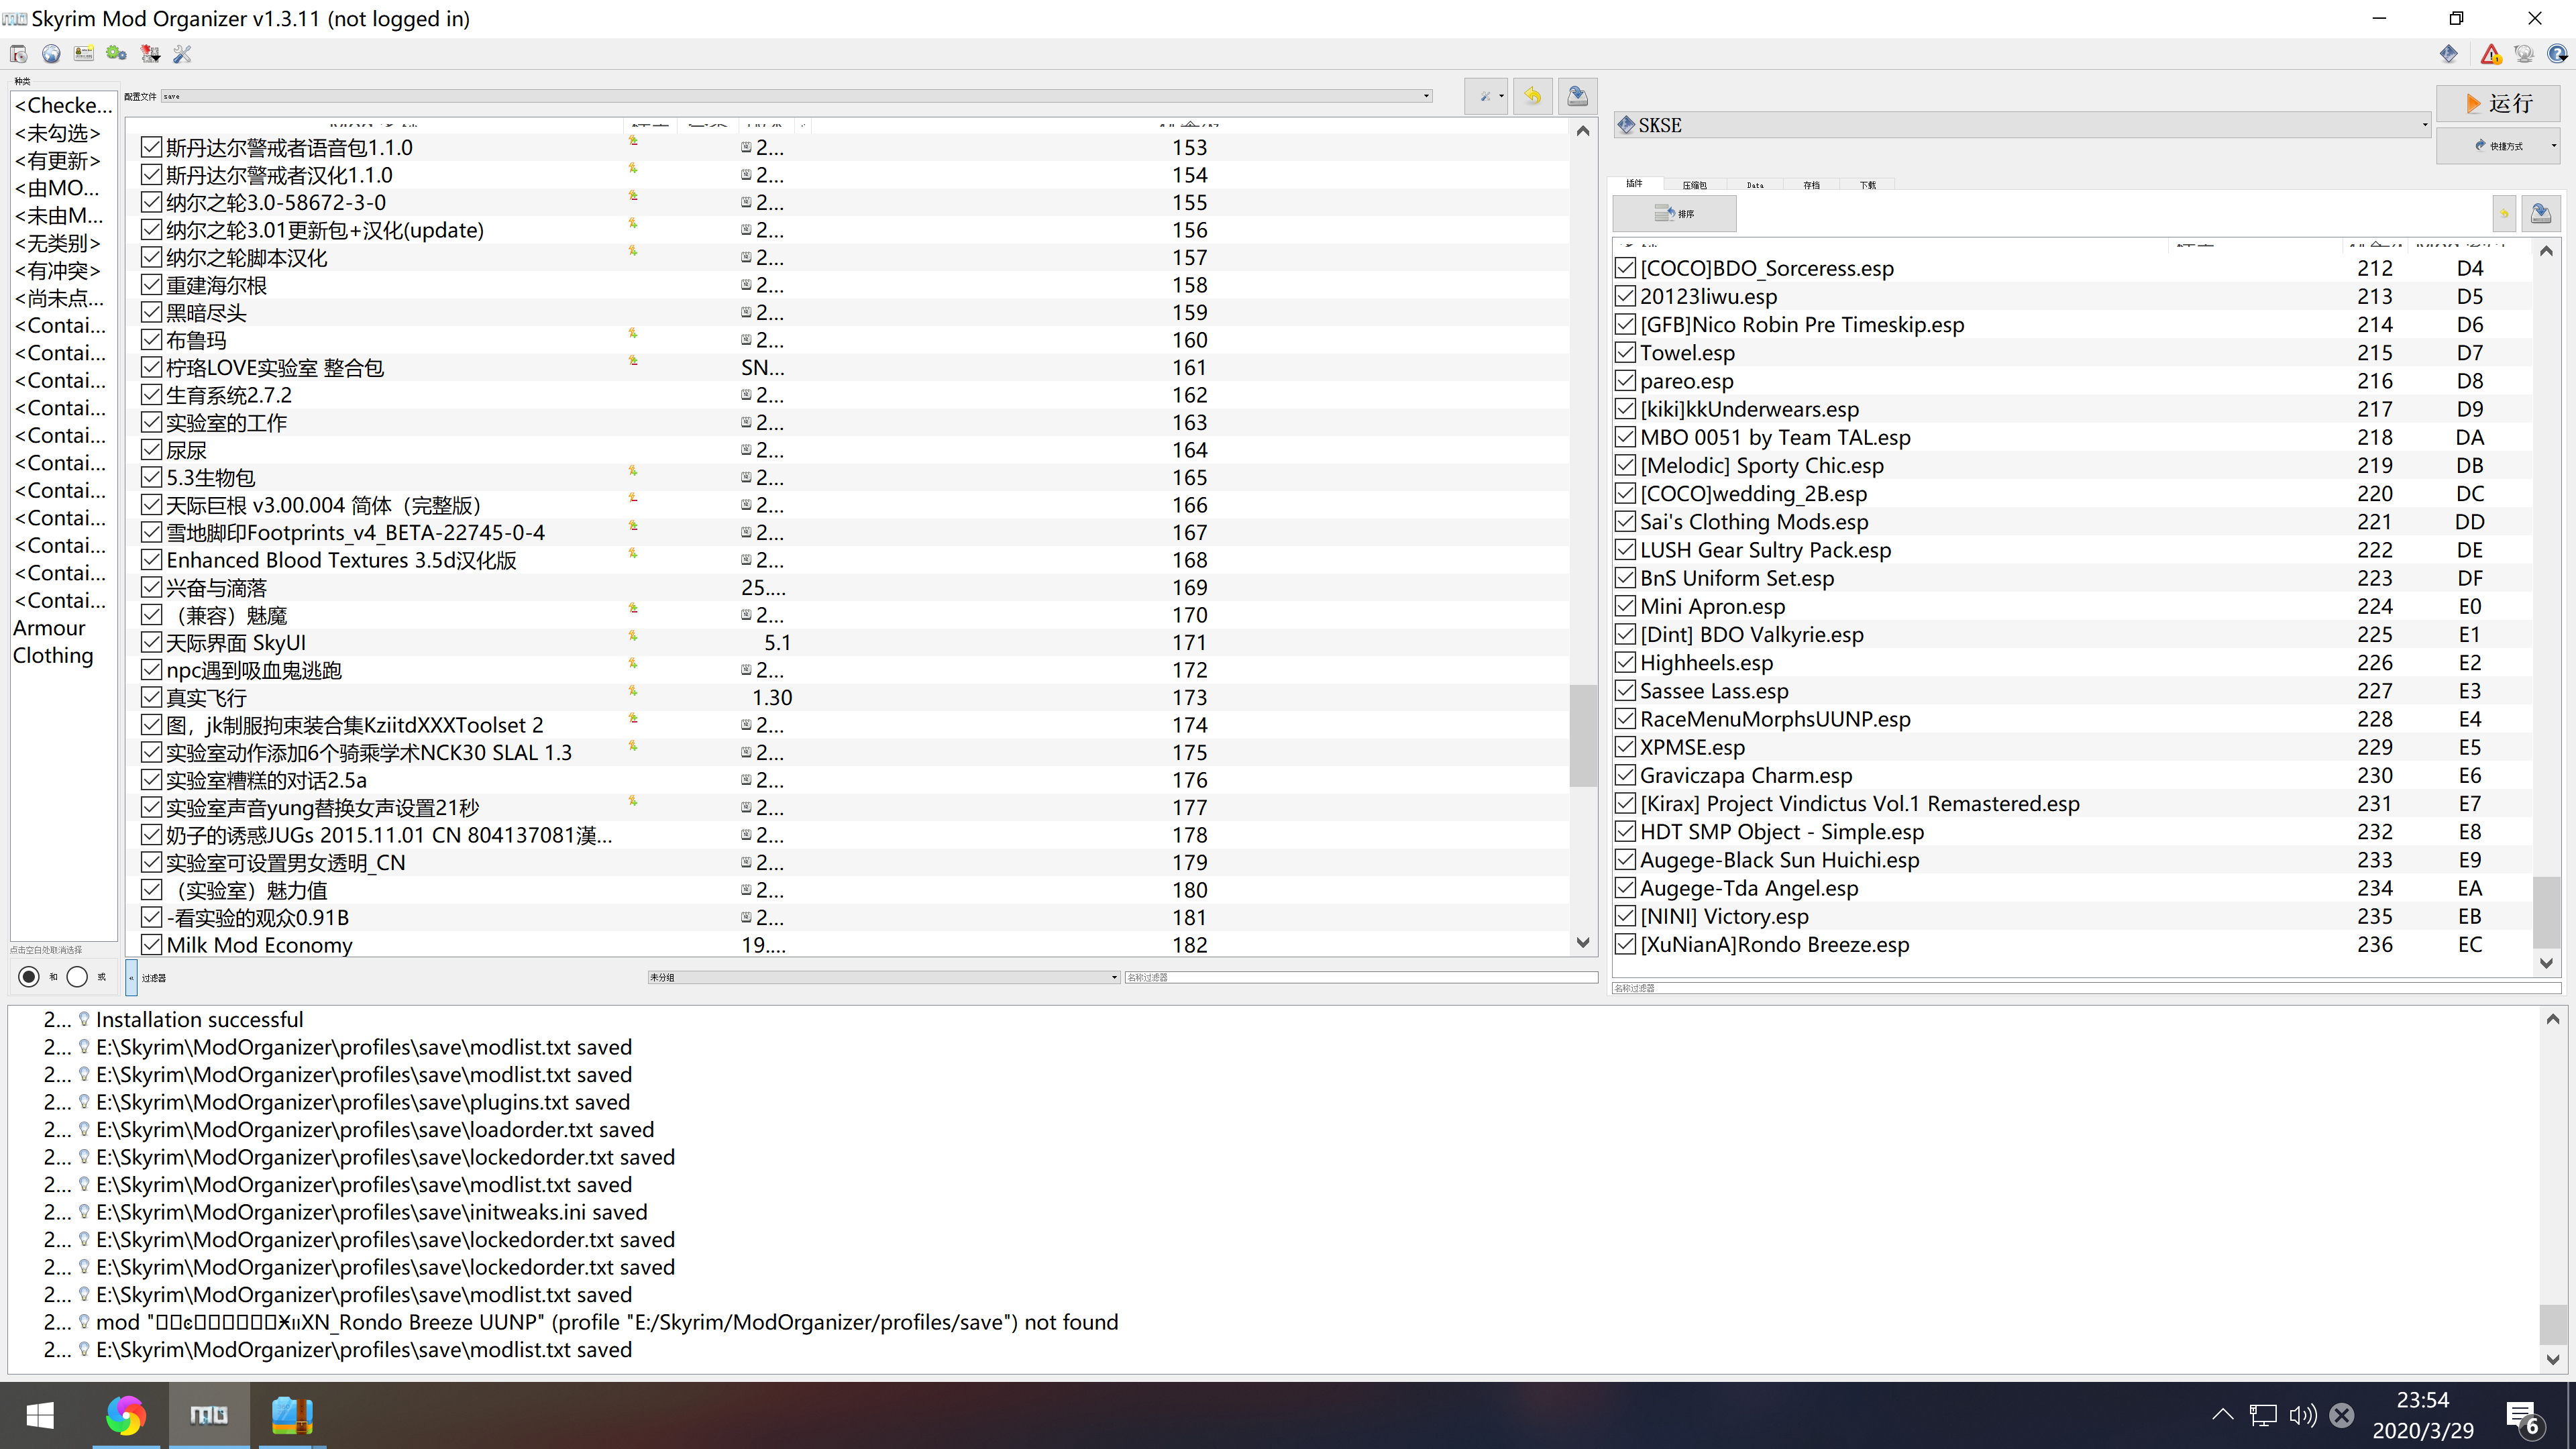The width and height of the screenshot is (2576, 1449).
Task: Open settings wrench and screwdriver icon
Action: pyautogui.click(x=183, y=54)
